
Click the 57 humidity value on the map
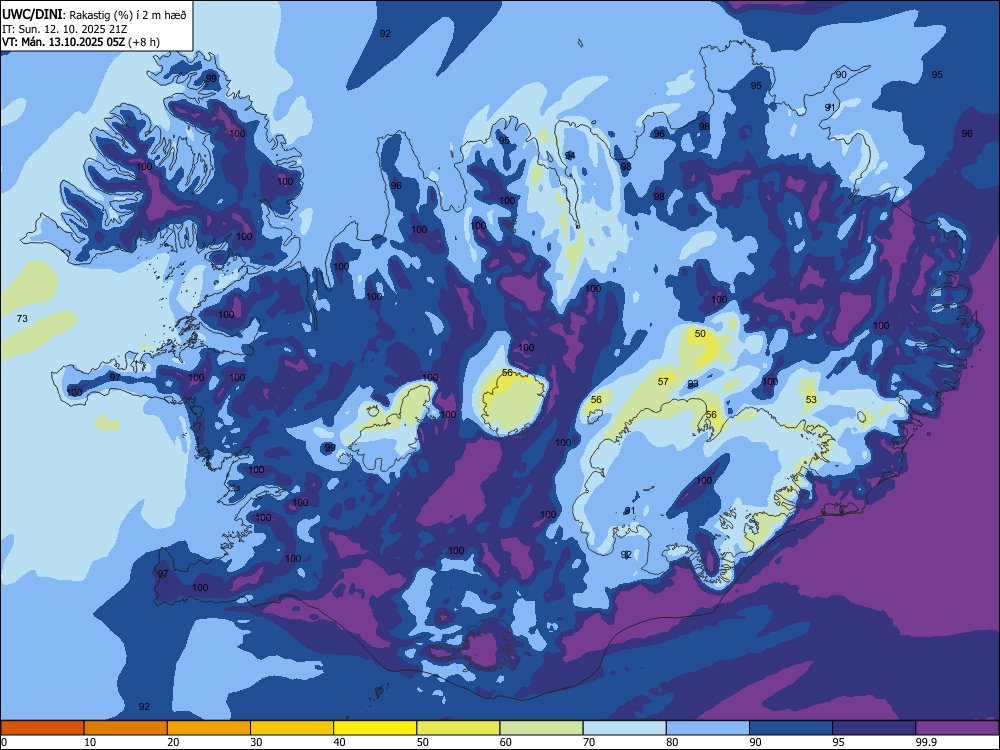[x=663, y=381]
